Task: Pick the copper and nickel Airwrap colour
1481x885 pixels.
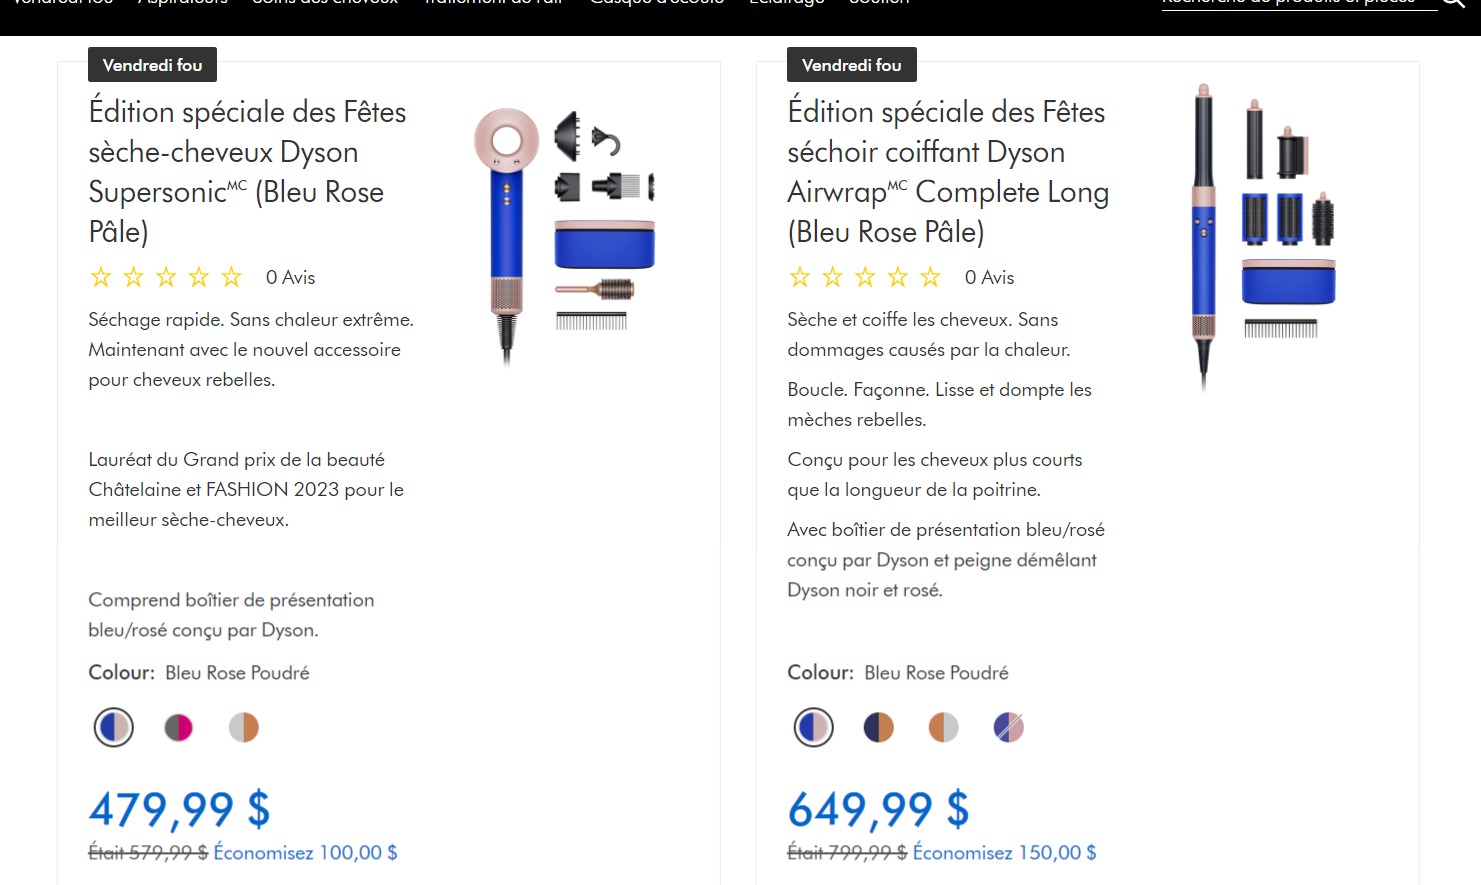Action: 943,727
